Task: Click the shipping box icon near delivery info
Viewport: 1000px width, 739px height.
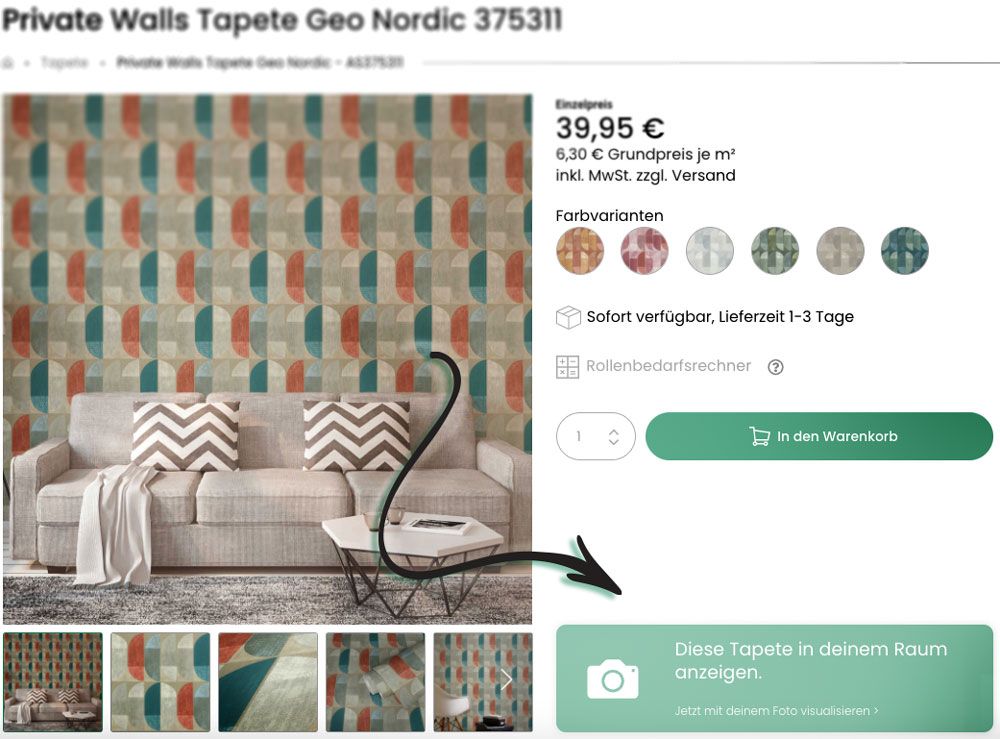Action: (570, 316)
